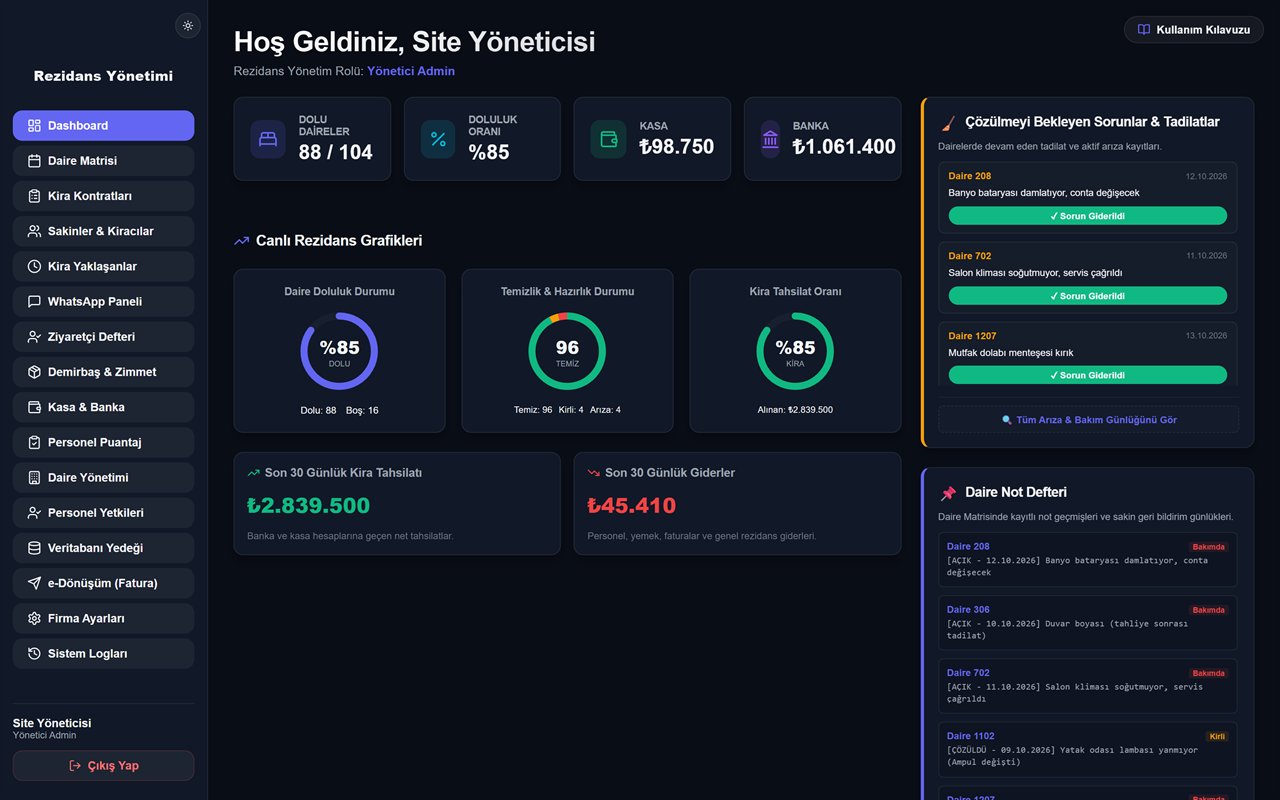
Task: Click the Kira Yaklaşanlar clock icon
Action: tap(34, 267)
